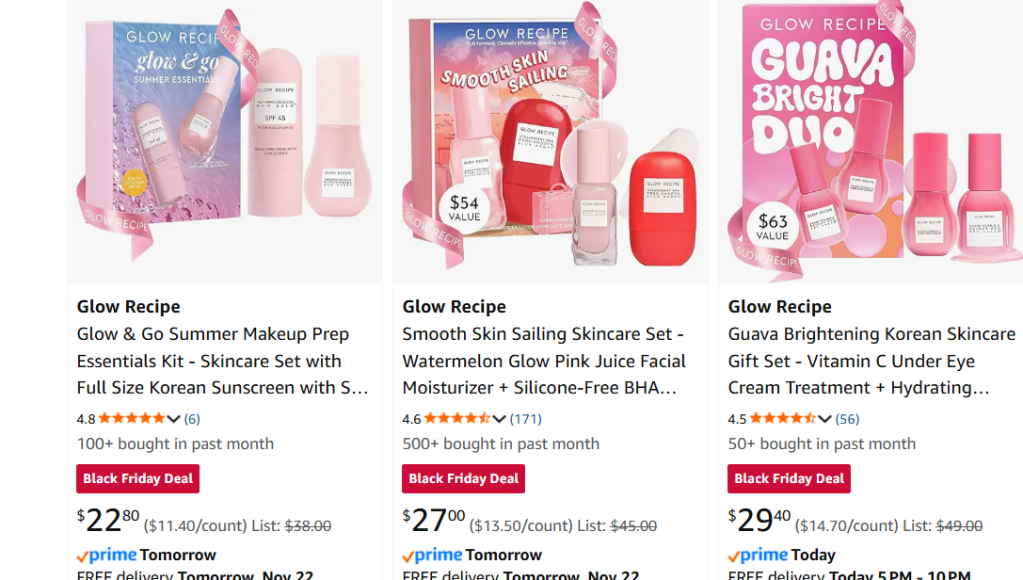Expand rating dropdown for Smooth Skin Sailing set
Image resolution: width=1023 pixels, height=580 pixels.
[499, 419]
